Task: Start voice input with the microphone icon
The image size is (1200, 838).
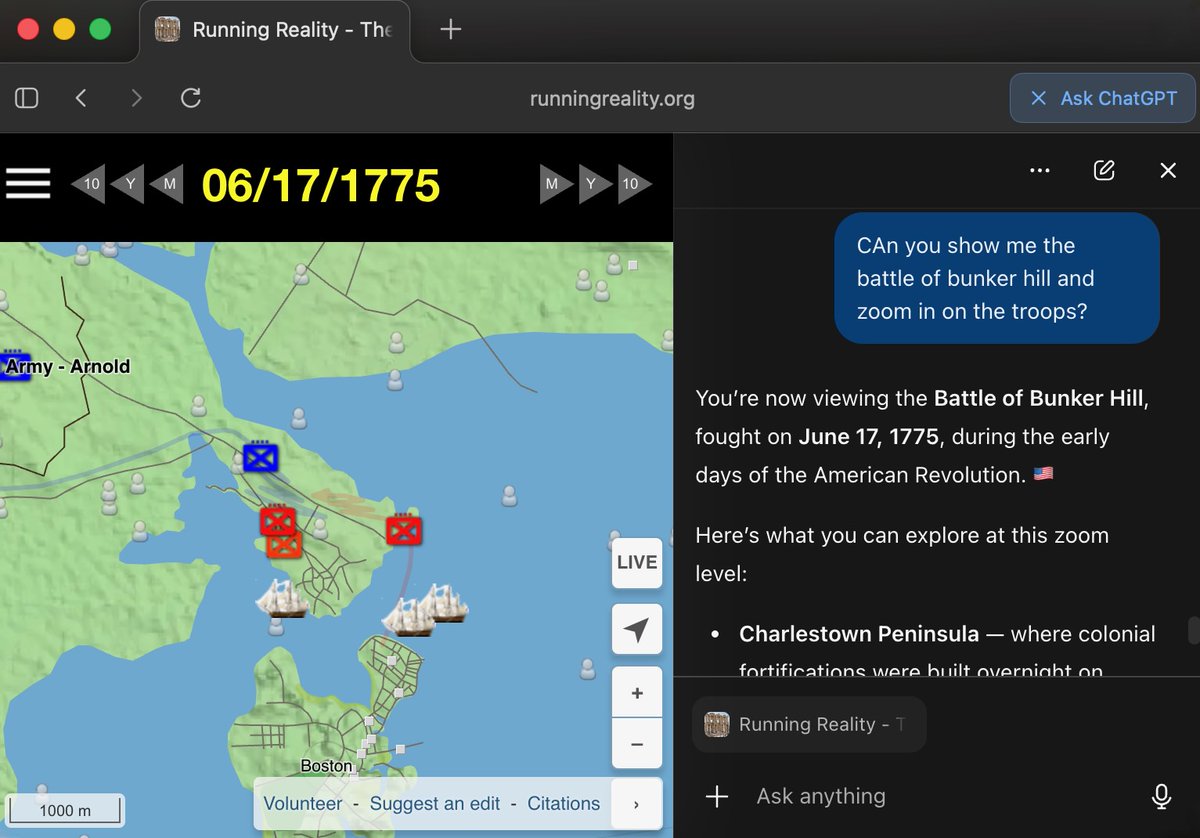Action: 1161,796
